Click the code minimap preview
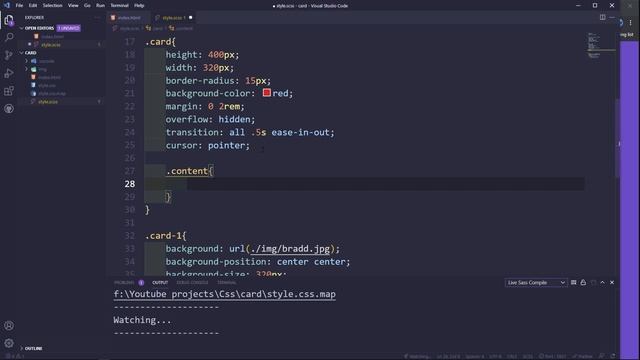This screenshot has width=640, height=360. tap(600, 45)
